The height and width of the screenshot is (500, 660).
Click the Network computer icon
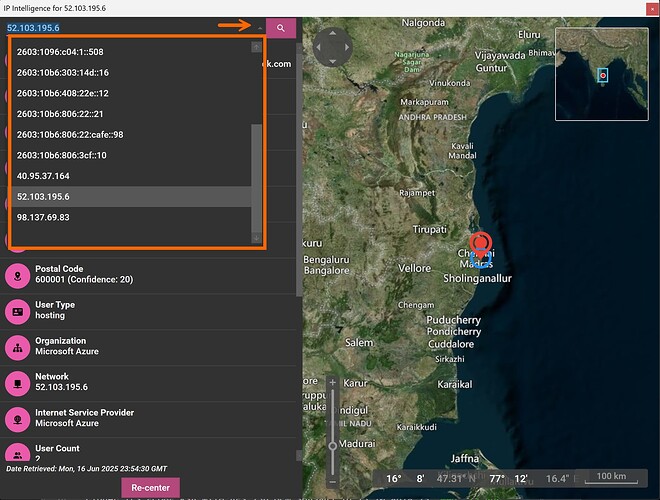tap(18, 383)
